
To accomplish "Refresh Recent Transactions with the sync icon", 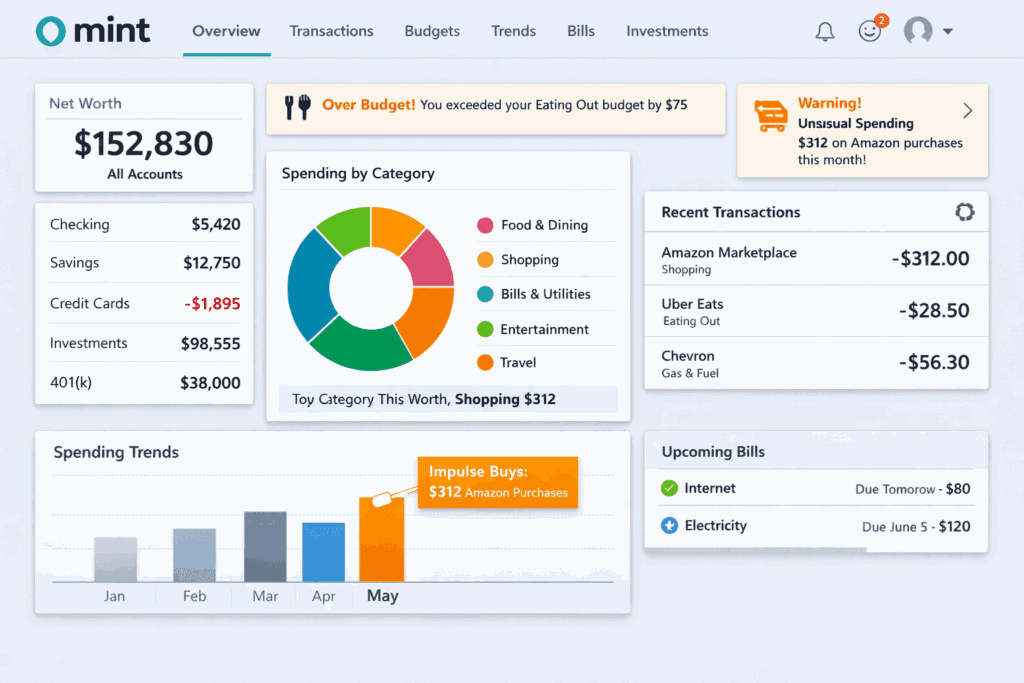I will click(x=965, y=212).
